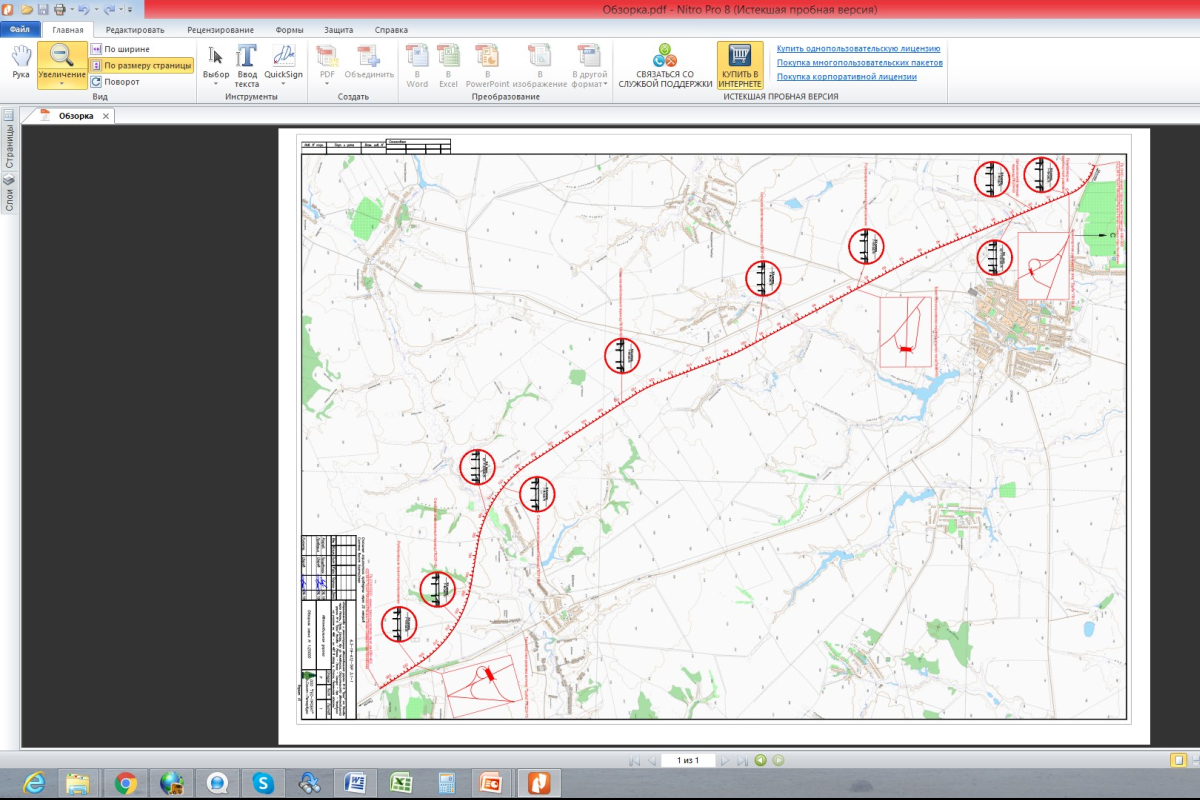
Task: Toggle single page view in status bar
Action: pyautogui.click(x=1178, y=760)
